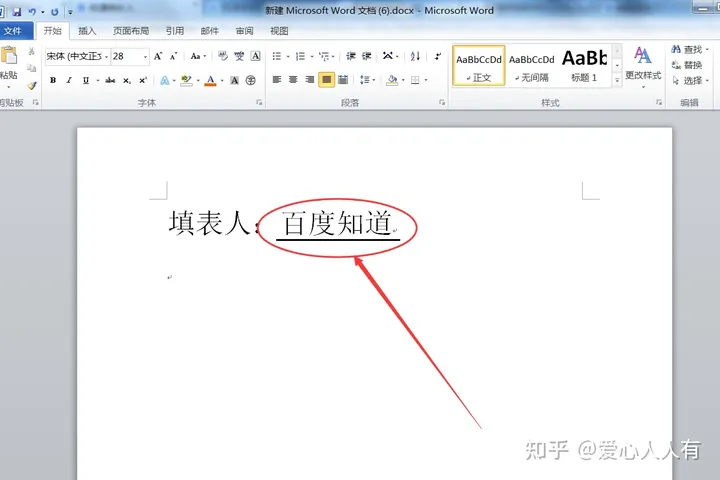Open the File (文件) tab
720x480 pixels.
pos(14,31)
